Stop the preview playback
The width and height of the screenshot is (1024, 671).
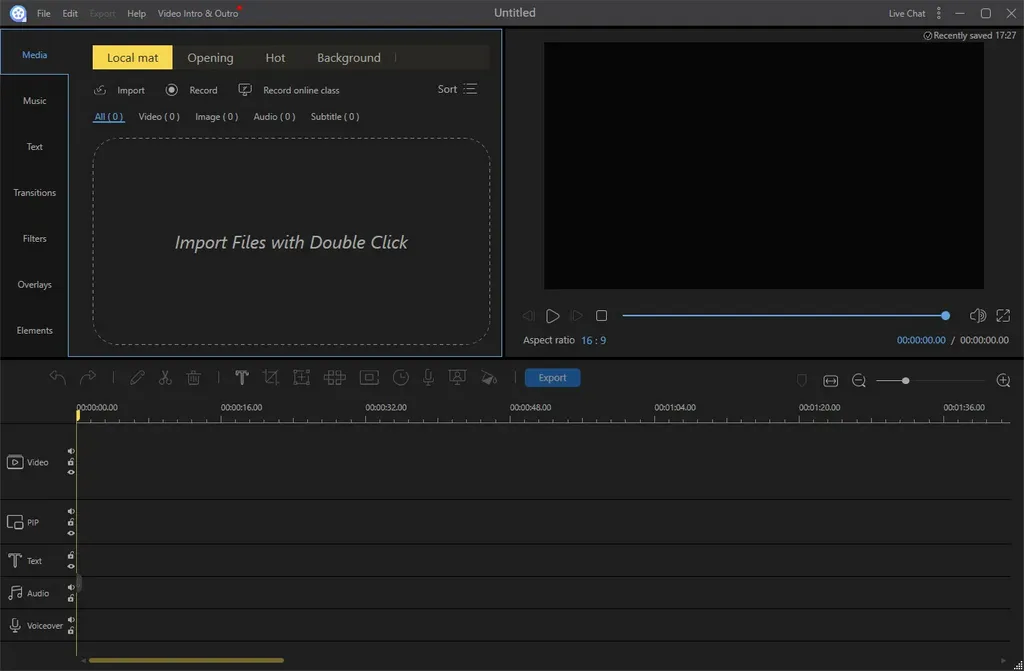coord(601,316)
